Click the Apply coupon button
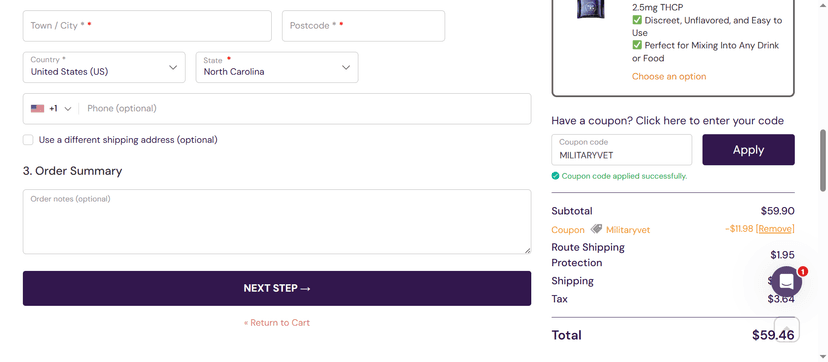Viewport: 828px width, 362px height. coord(748,150)
